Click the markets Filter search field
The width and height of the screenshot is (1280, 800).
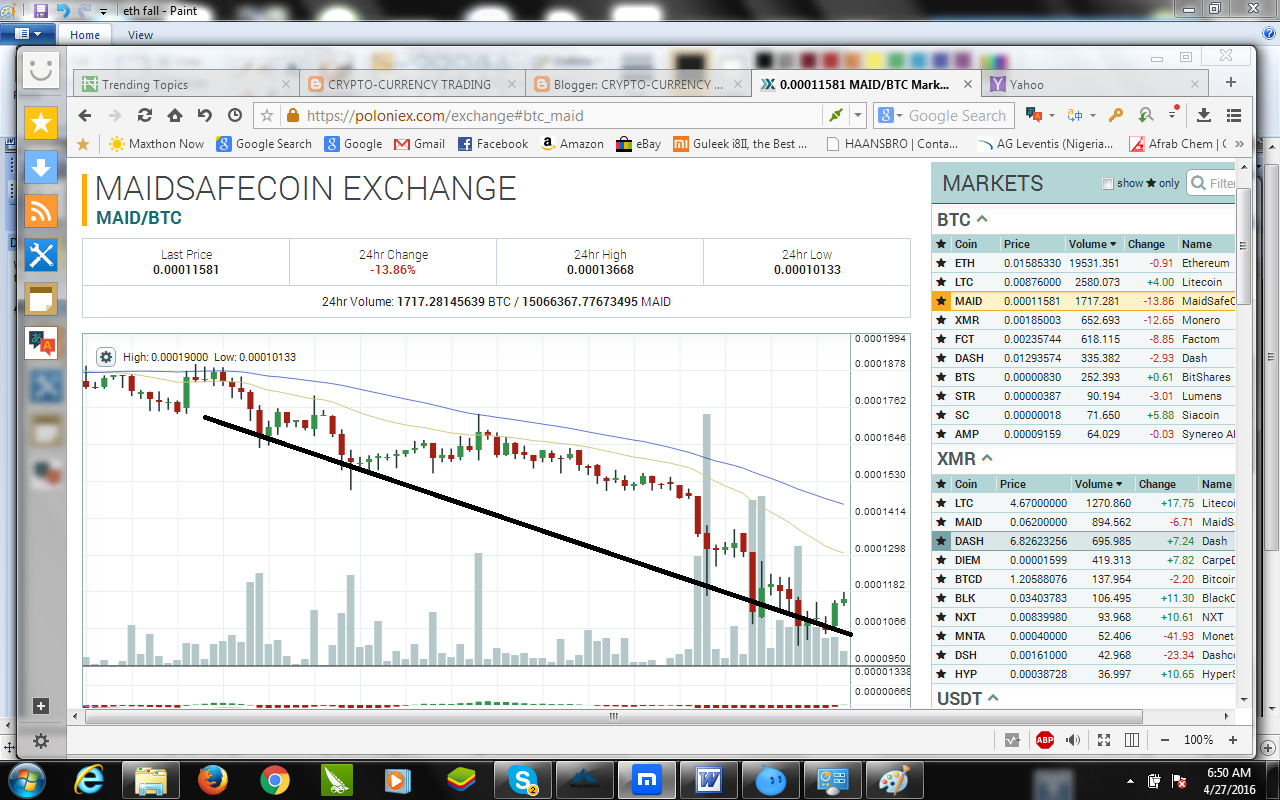pos(1211,183)
